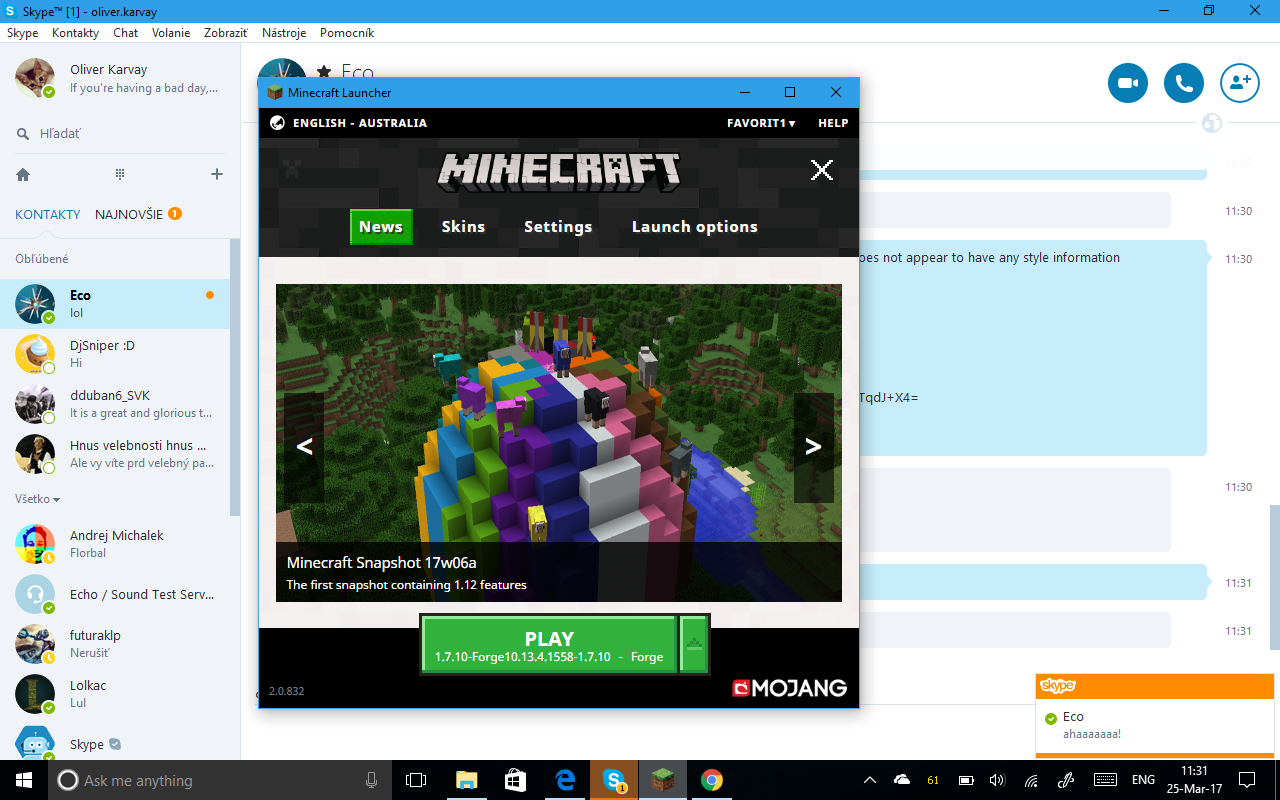The height and width of the screenshot is (800, 1280).
Task: Open the Volanie menu
Action: 171,33
